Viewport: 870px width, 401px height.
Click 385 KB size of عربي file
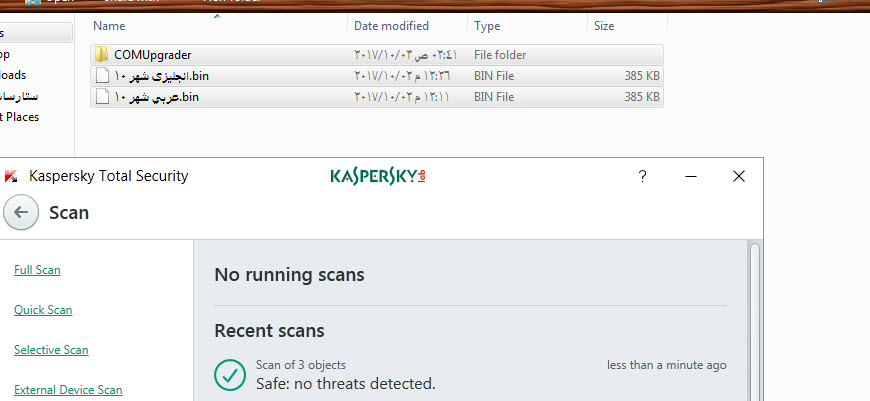pyautogui.click(x=642, y=97)
